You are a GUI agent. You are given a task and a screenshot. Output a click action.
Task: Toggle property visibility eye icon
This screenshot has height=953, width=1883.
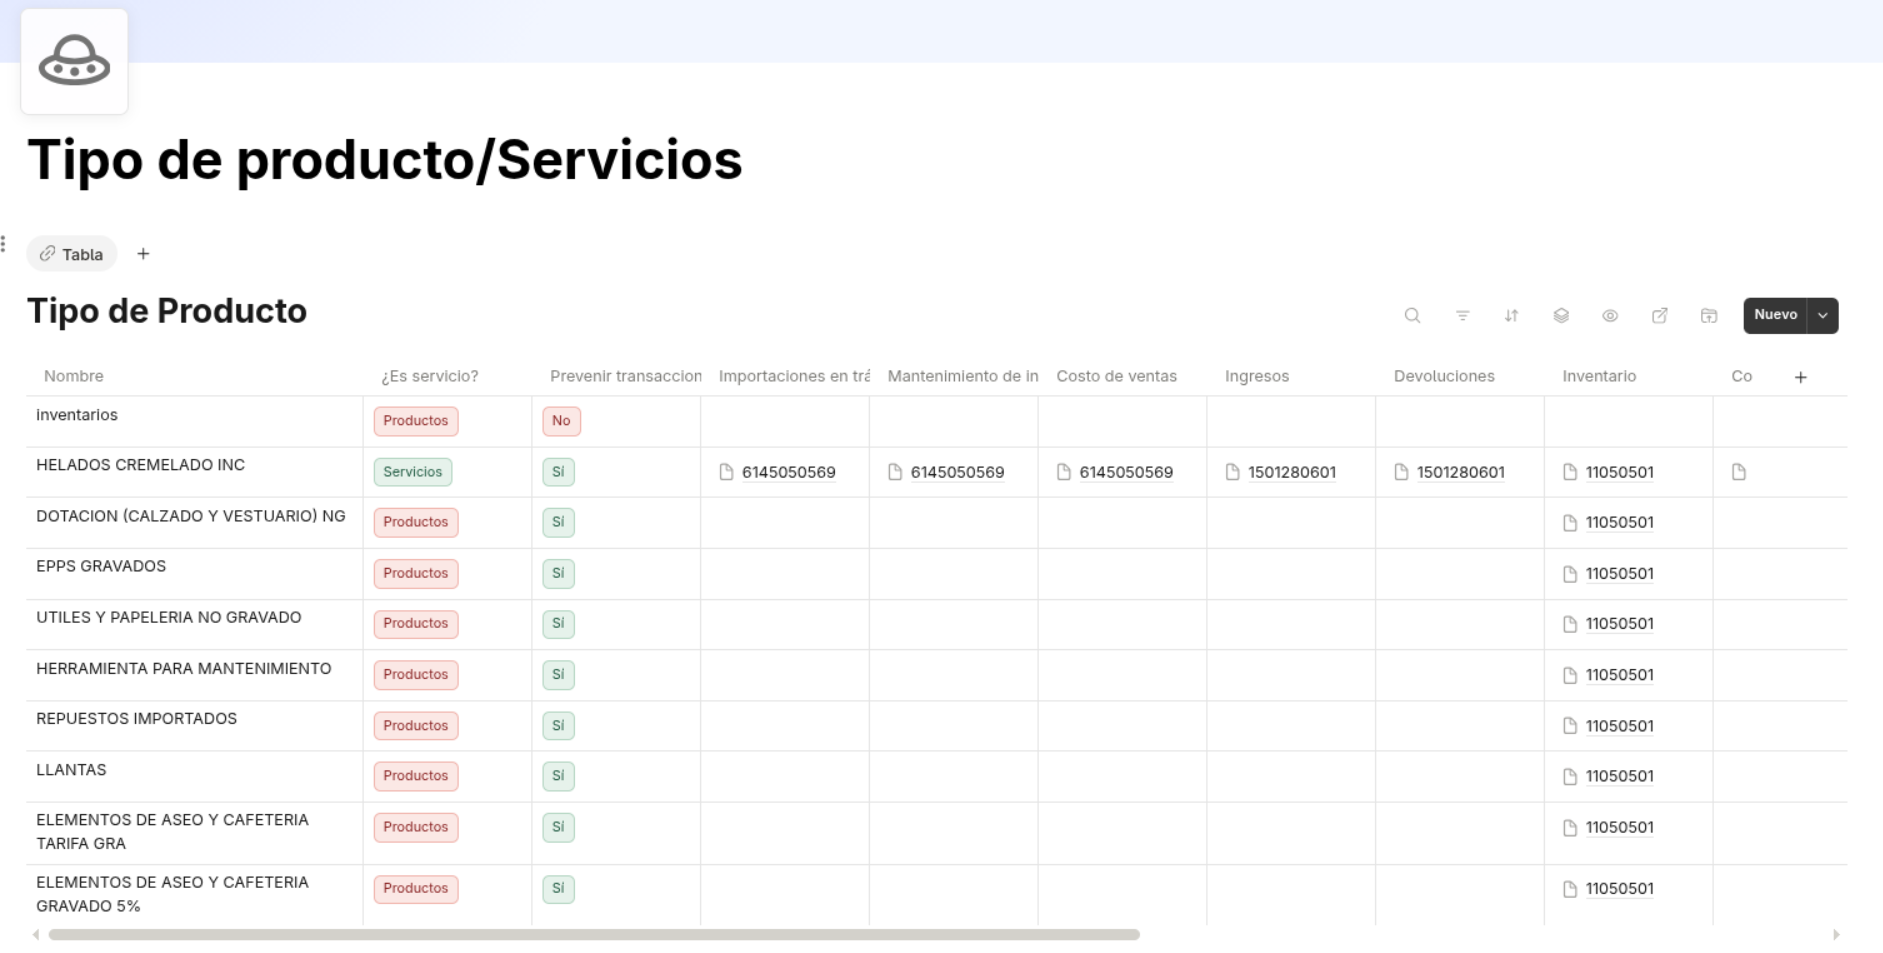1610,315
